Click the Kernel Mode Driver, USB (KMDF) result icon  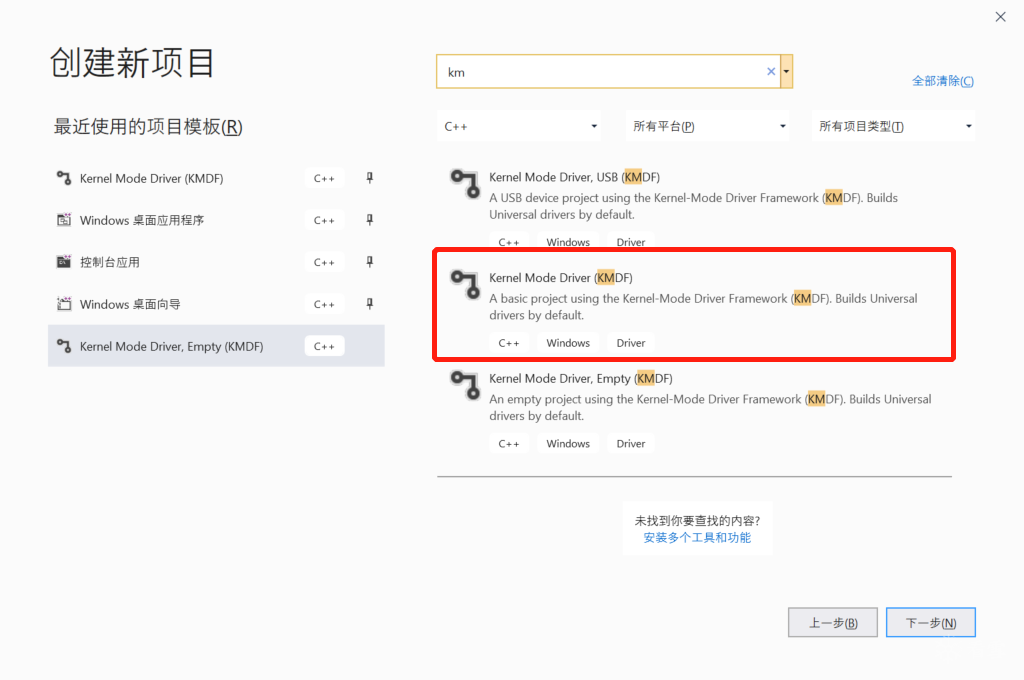point(465,184)
